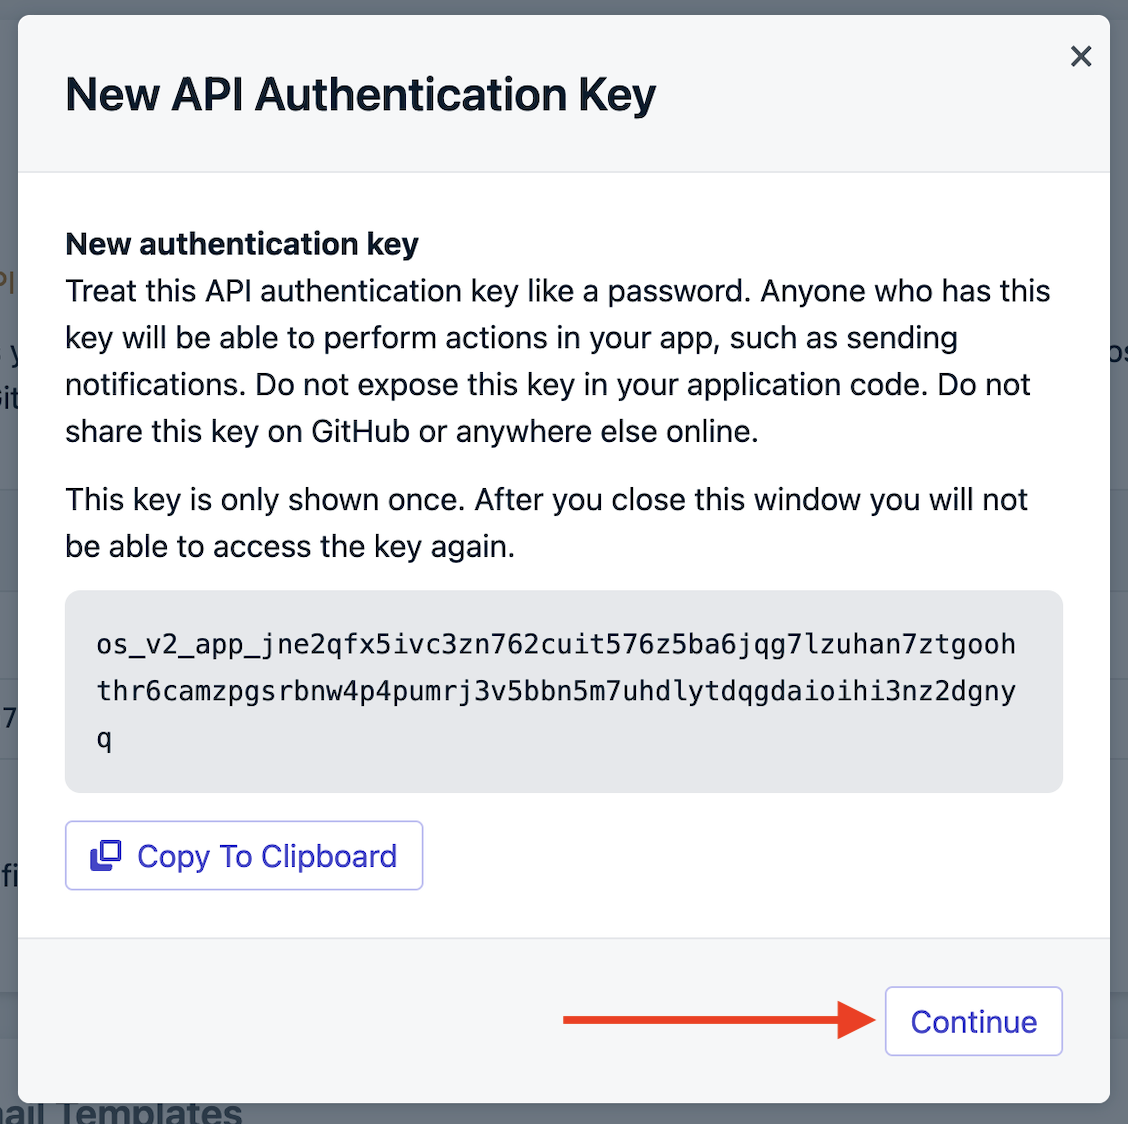
Task: Click the Copy To Clipboard button label
Action: (267, 856)
